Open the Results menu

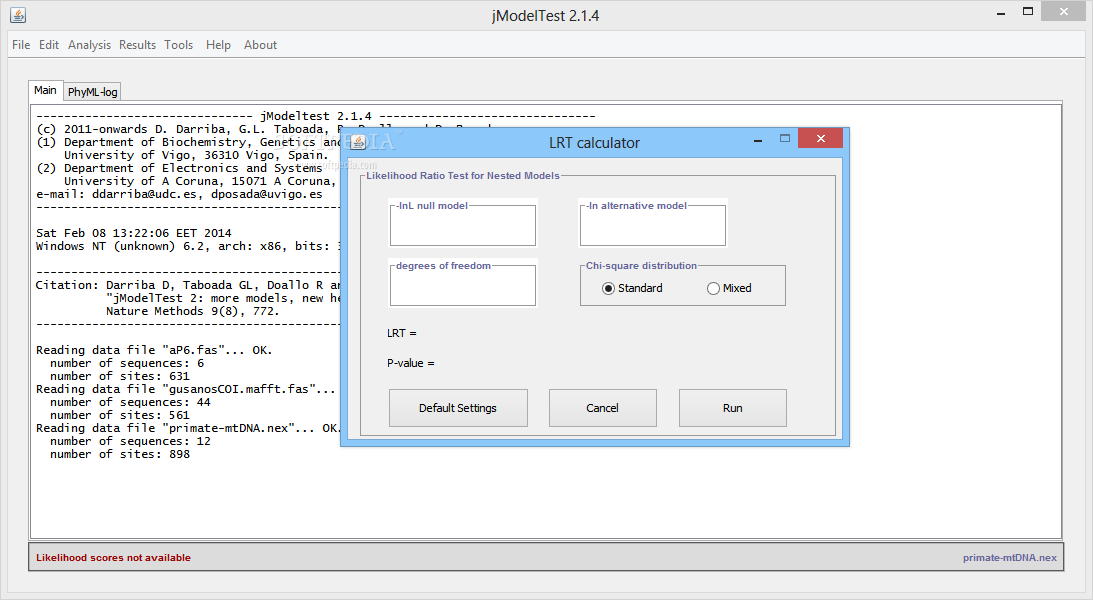click(x=137, y=45)
